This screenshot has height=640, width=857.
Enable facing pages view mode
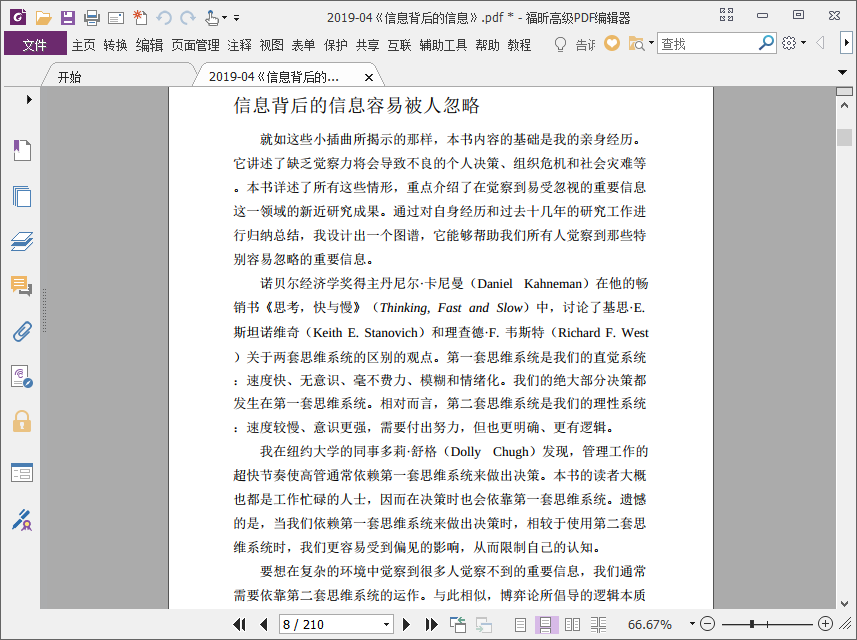[x=572, y=624]
